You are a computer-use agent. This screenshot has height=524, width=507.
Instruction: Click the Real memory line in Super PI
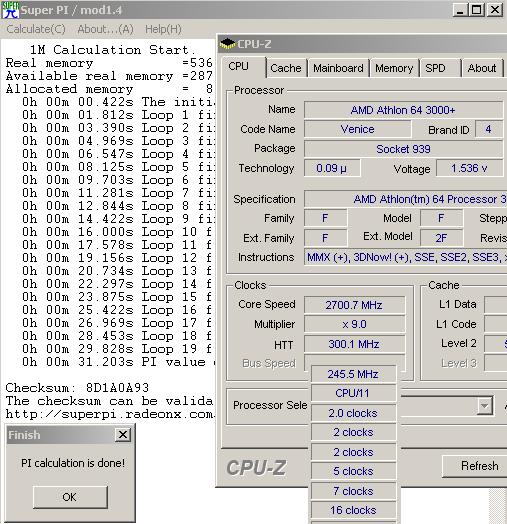109,63
